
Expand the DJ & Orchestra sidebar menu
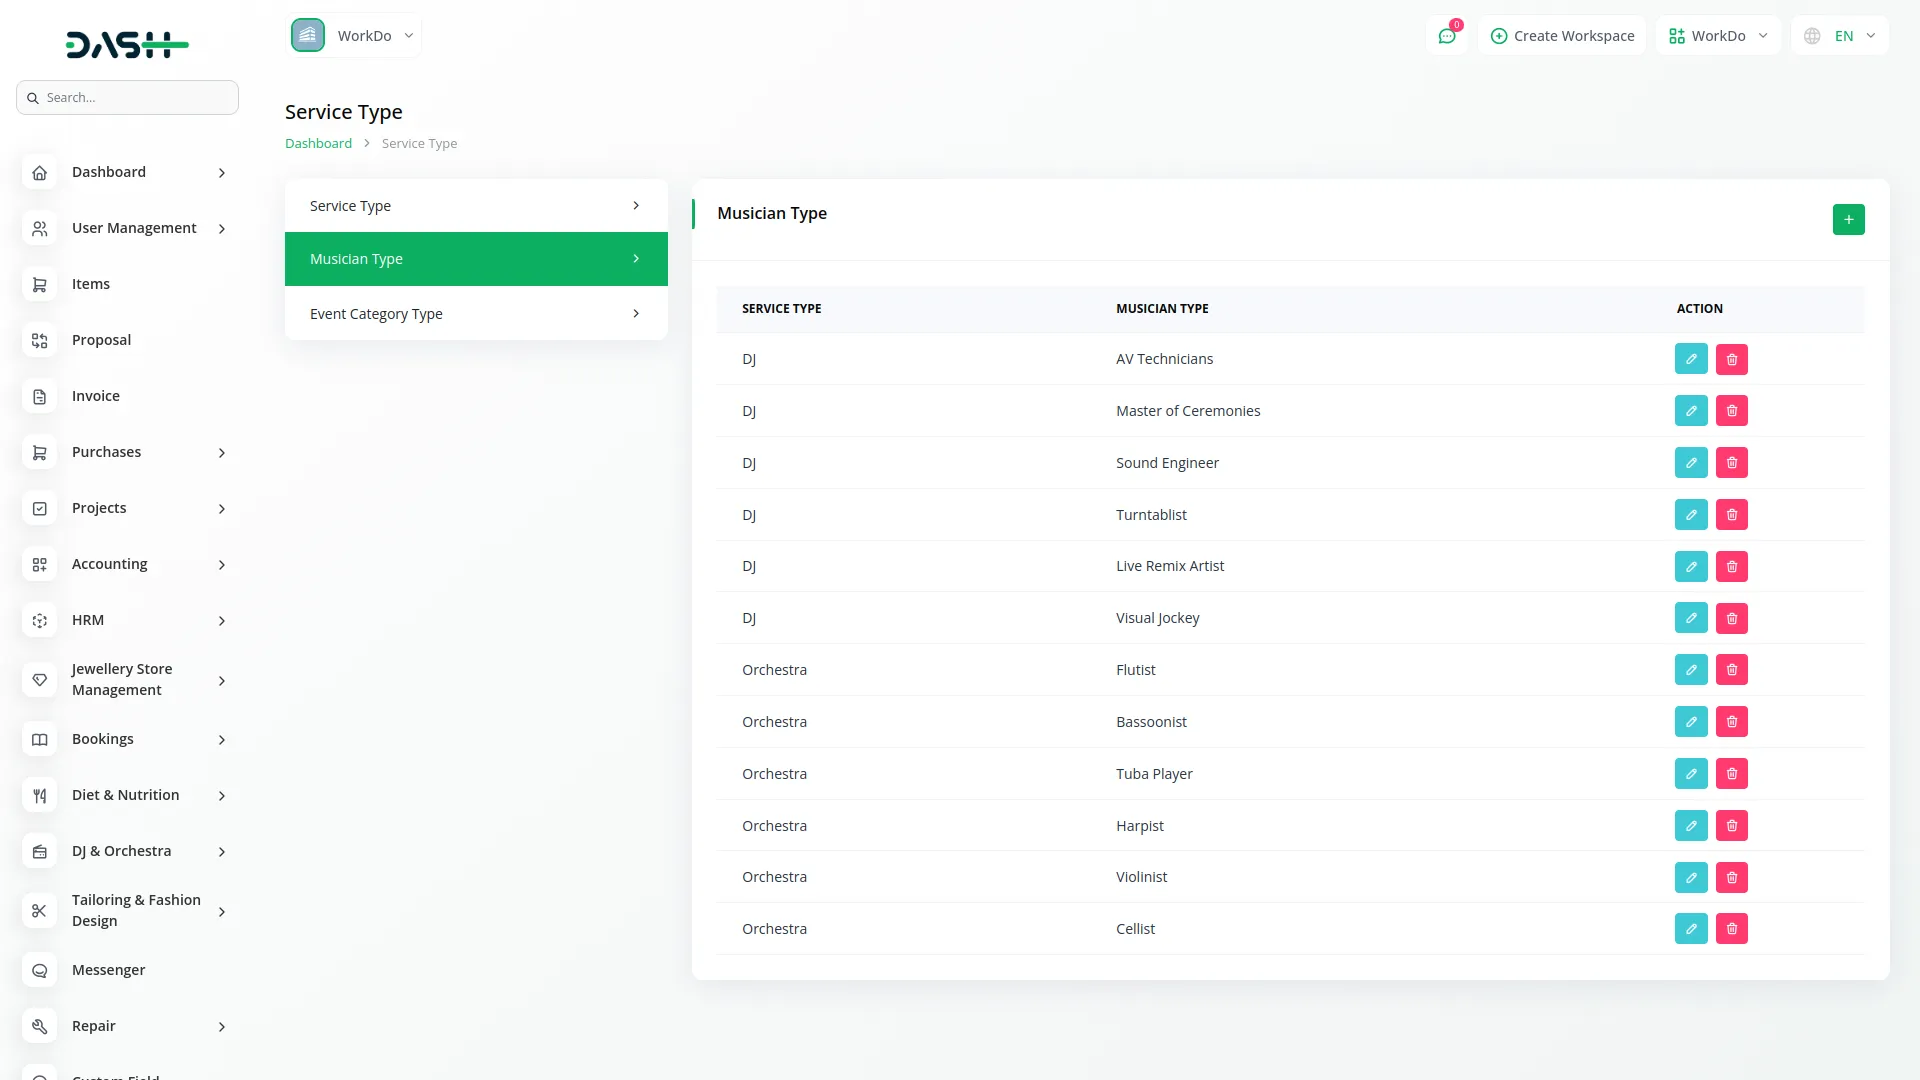[x=222, y=852]
